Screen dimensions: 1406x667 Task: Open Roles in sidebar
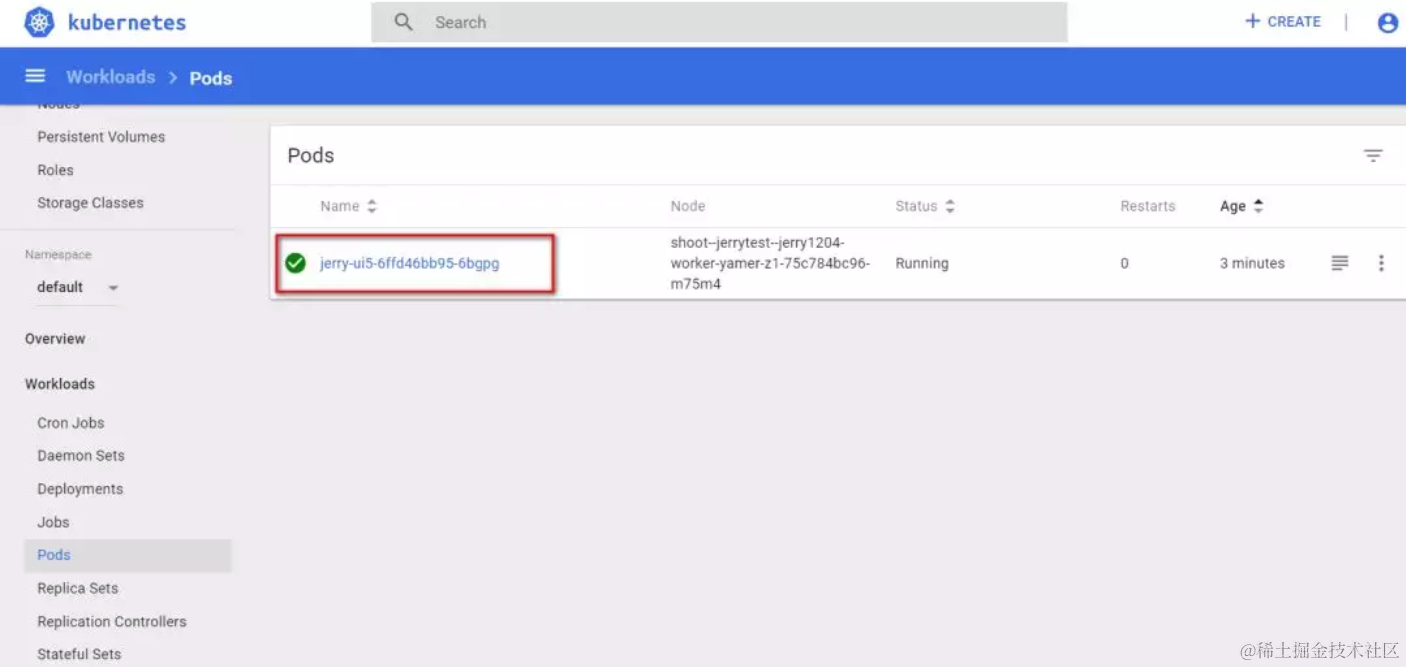(x=55, y=170)
